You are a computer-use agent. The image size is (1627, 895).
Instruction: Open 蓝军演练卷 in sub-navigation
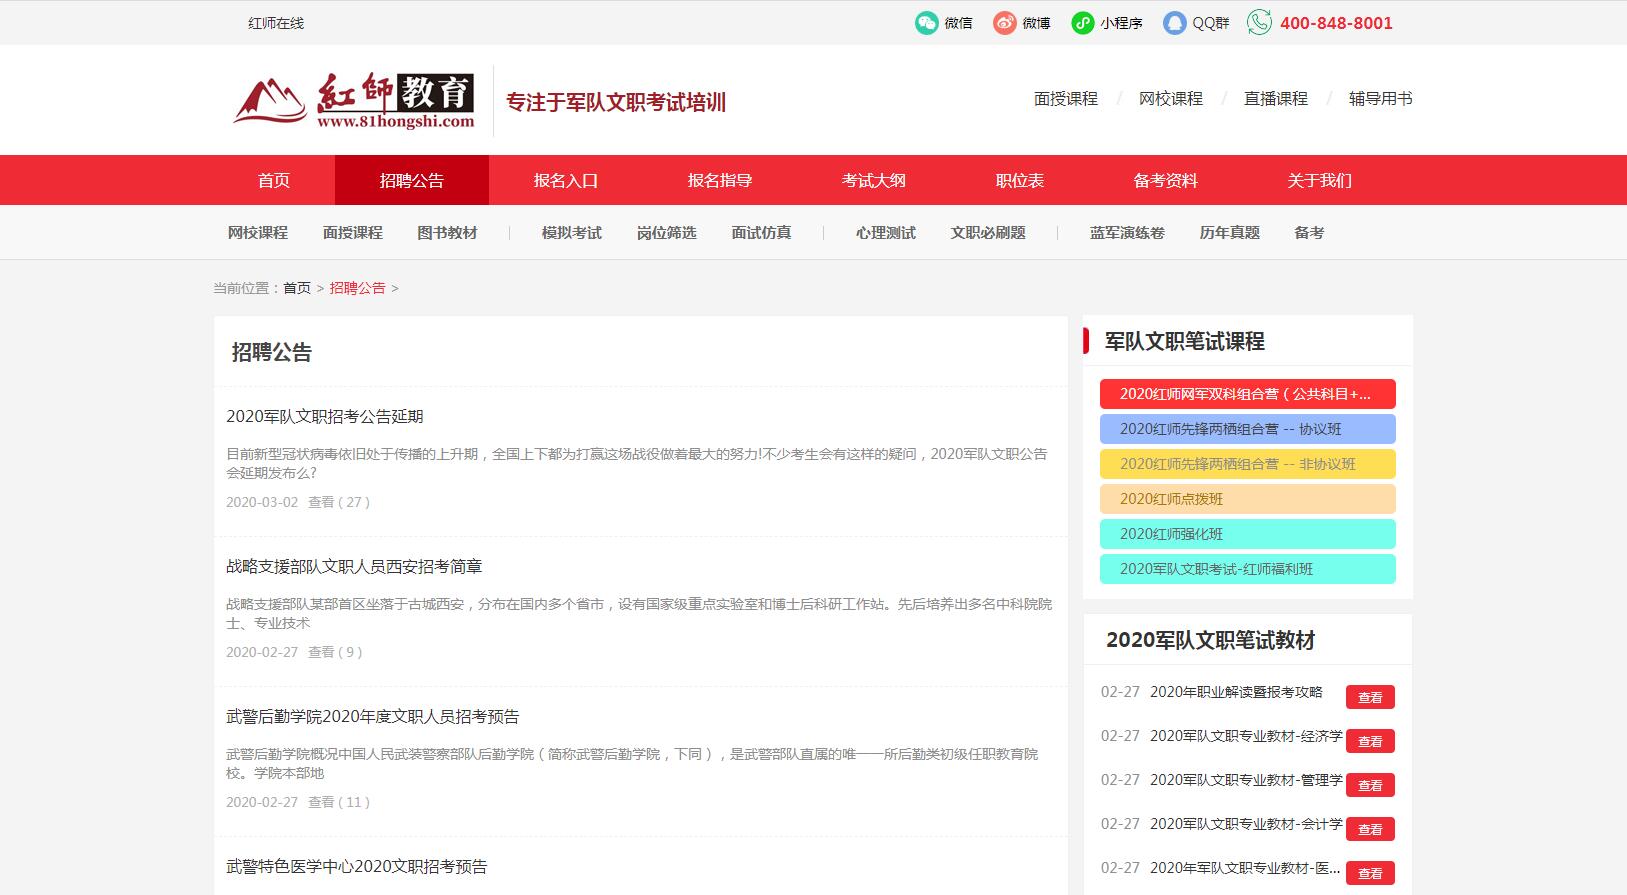click(1127, 233)
